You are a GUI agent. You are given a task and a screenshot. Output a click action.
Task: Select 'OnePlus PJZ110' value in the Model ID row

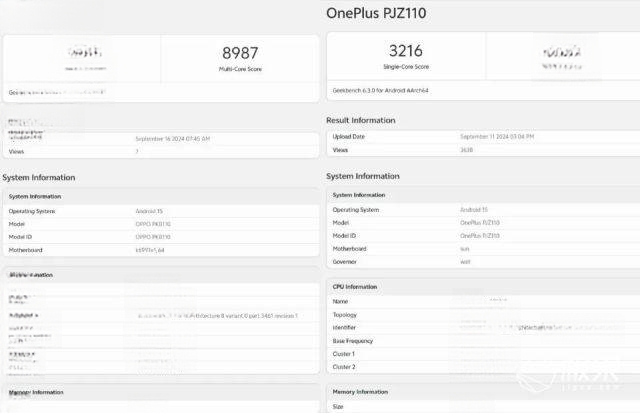[x=480, y=236]
